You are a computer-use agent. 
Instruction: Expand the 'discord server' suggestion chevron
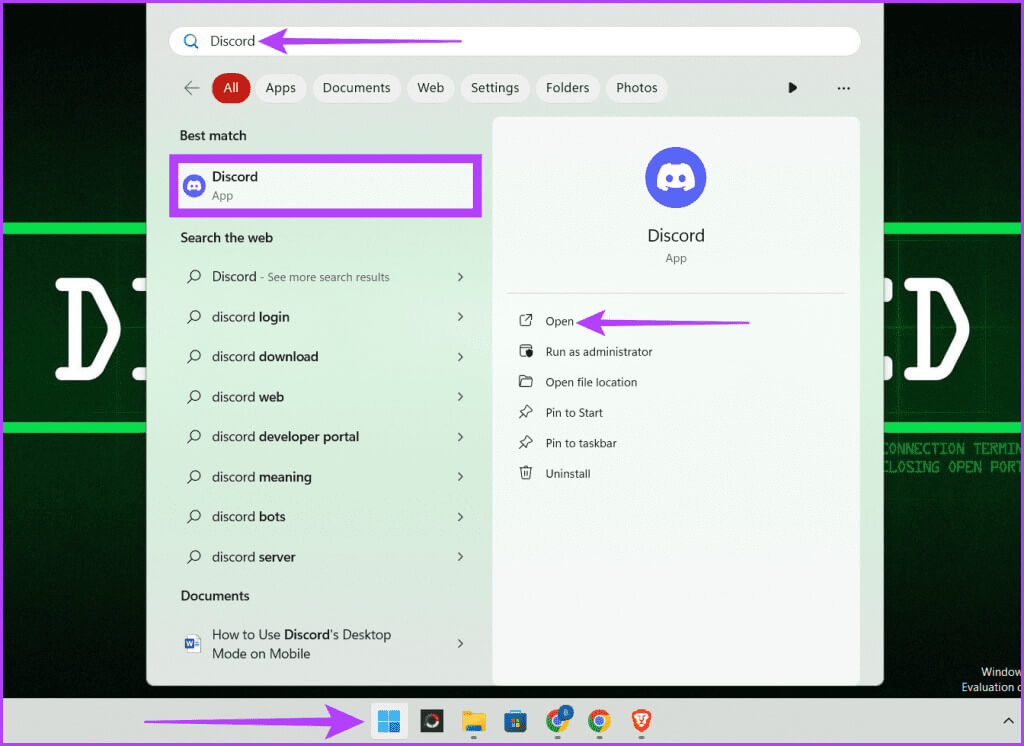[460, 557]
